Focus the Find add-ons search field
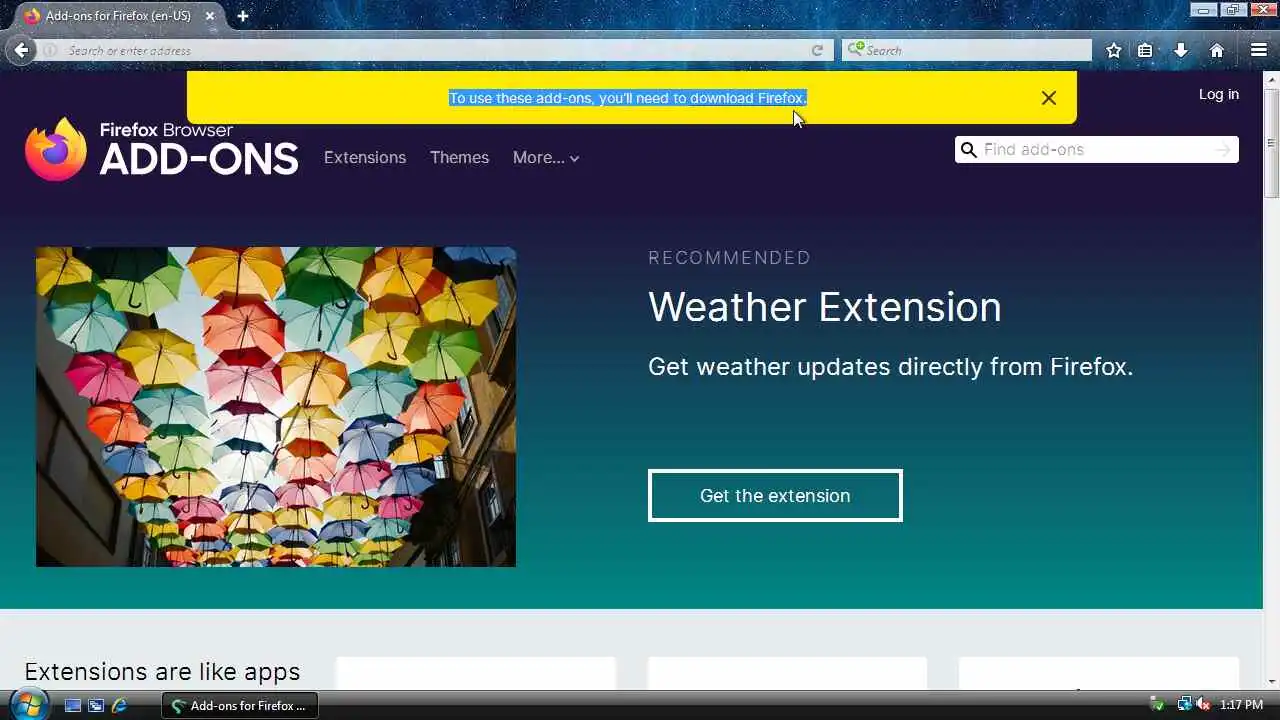The height and width of the screenshot is (720, 1280). click(1096, 150)
